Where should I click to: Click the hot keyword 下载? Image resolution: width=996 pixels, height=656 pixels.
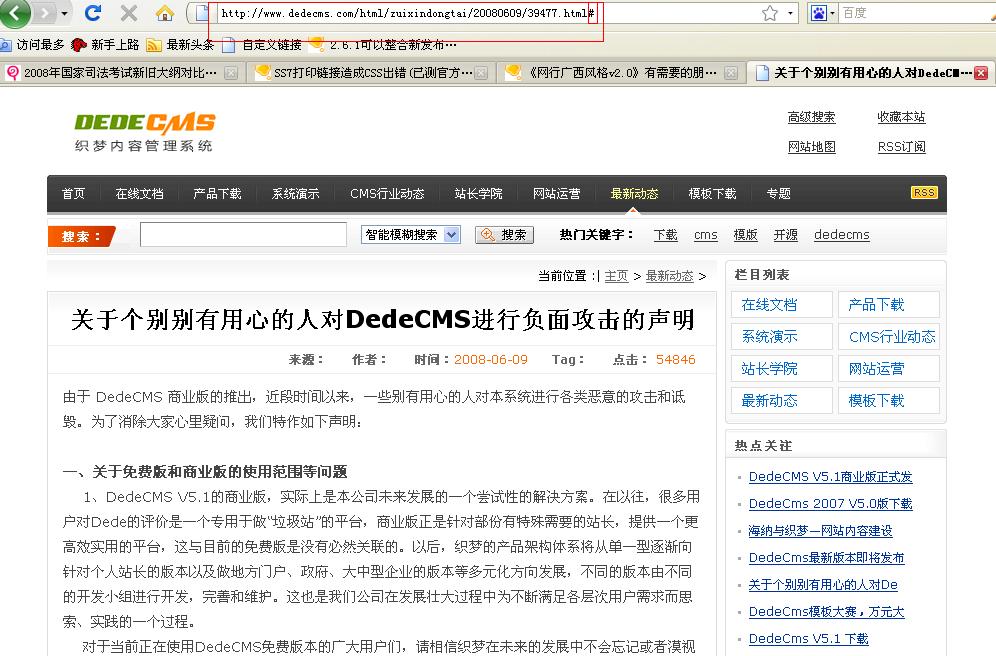(x=666, y=235)
